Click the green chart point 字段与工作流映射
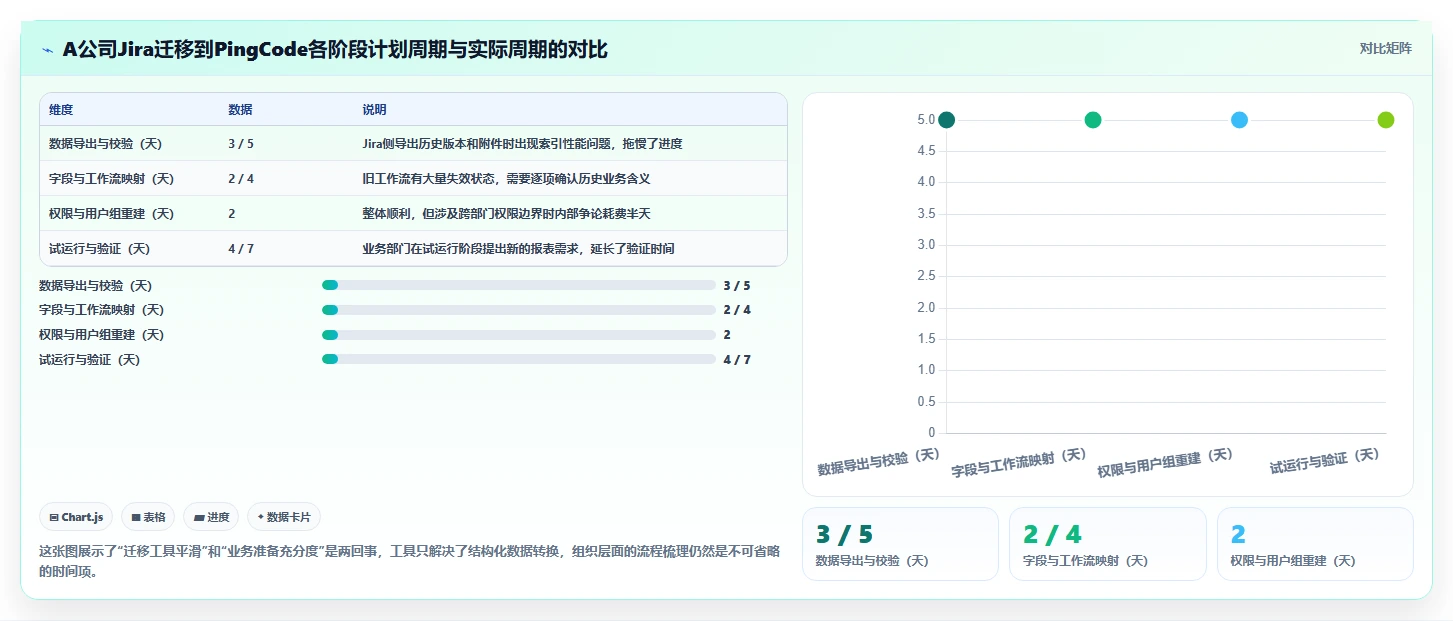Viewport: 1453px width, 621px height. click(1093, 120)
